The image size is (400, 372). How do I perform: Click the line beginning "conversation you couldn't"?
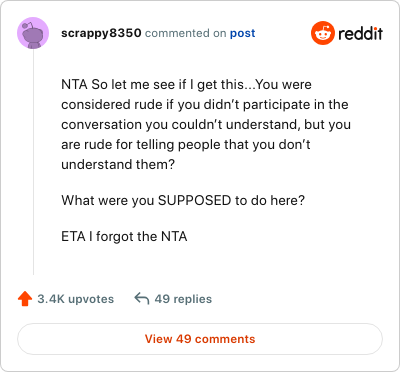click(206, 125)
